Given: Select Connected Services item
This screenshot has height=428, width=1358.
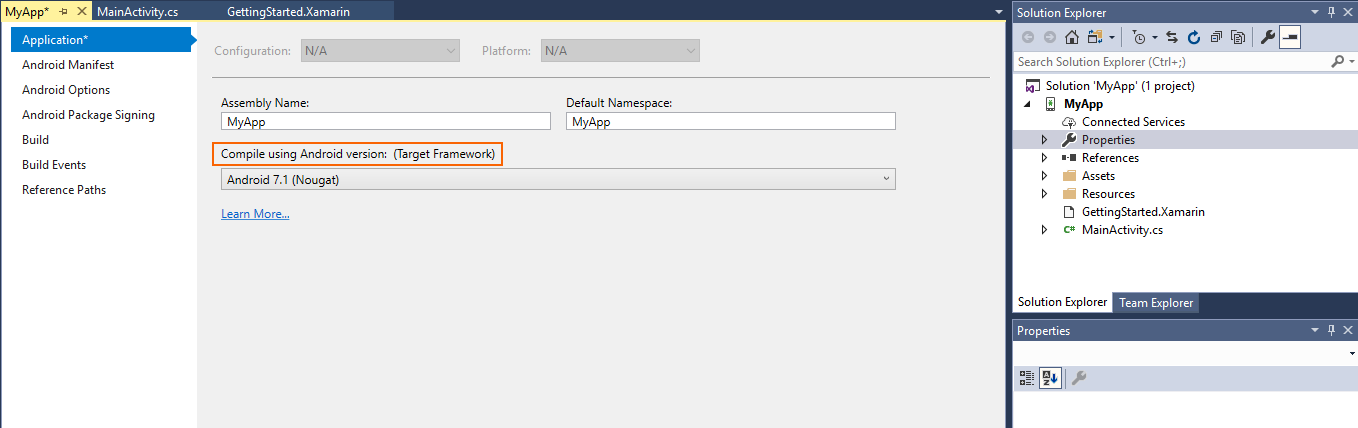Looking at the screenshot, I should [x=1133, y=122].
